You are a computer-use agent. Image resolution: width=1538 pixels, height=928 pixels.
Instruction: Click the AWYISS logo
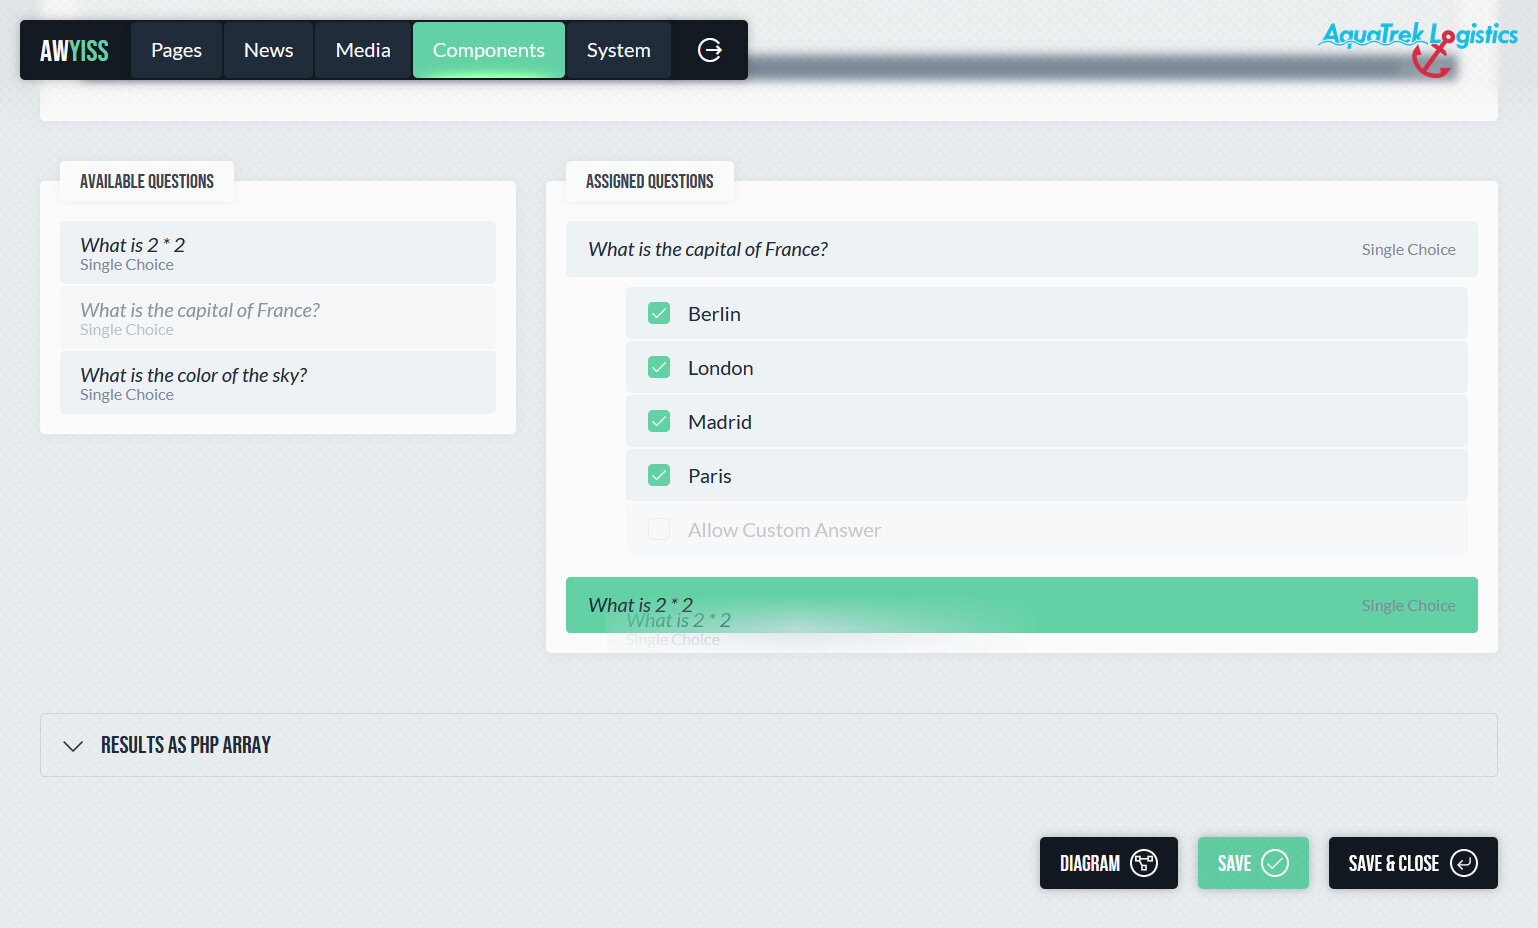click(x=74, y=50)
